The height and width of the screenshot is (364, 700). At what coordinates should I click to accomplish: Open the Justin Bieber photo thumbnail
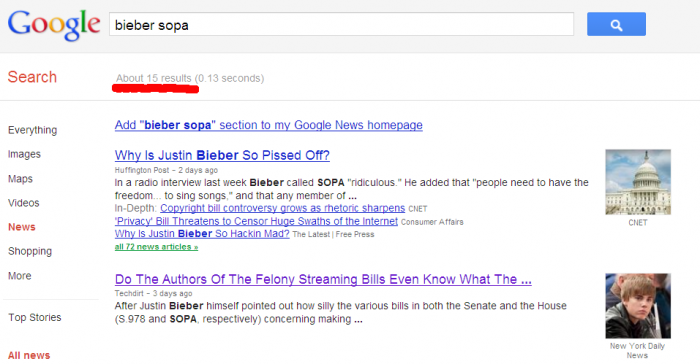point(638,306)
